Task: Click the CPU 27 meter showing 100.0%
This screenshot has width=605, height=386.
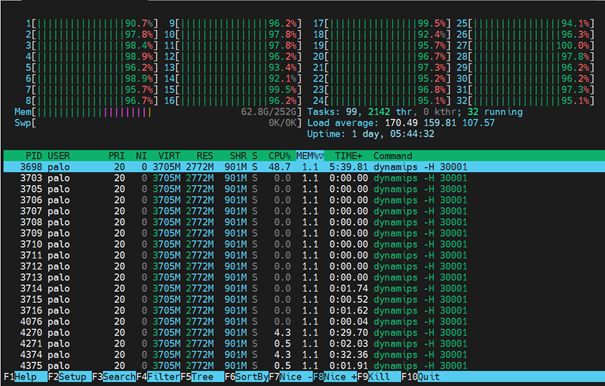Action: [x=525, y=46]
